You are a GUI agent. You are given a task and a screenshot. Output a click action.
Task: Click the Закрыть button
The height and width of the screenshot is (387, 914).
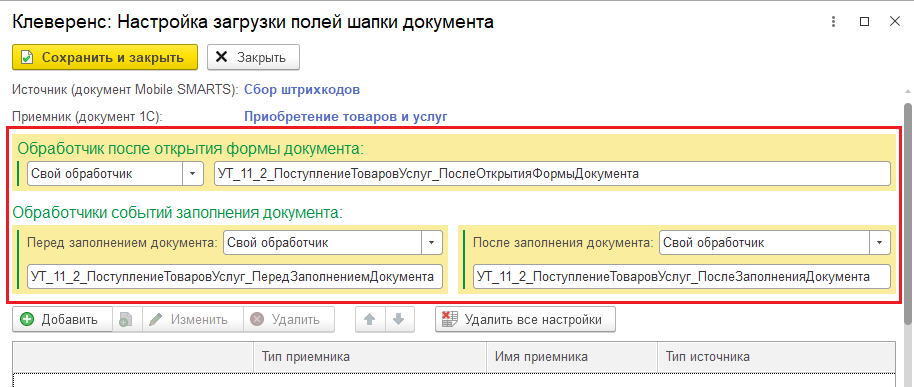(254, 57)
